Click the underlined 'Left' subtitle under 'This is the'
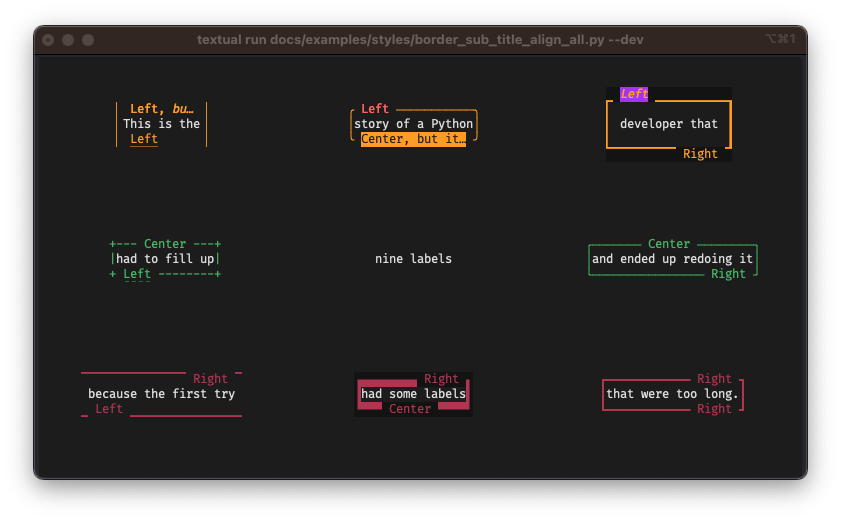Screen dimensions: 841x521 click(x=144, y=139)
